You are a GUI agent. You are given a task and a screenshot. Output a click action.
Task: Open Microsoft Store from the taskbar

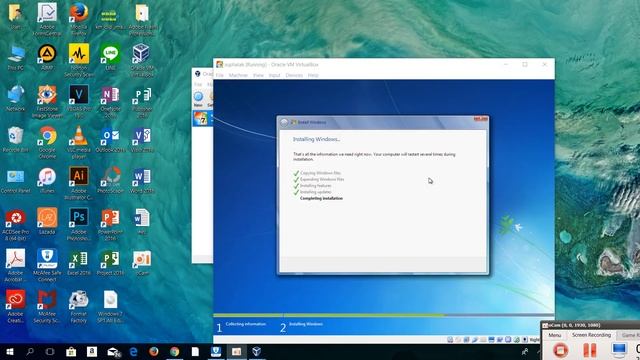point(71,351)
